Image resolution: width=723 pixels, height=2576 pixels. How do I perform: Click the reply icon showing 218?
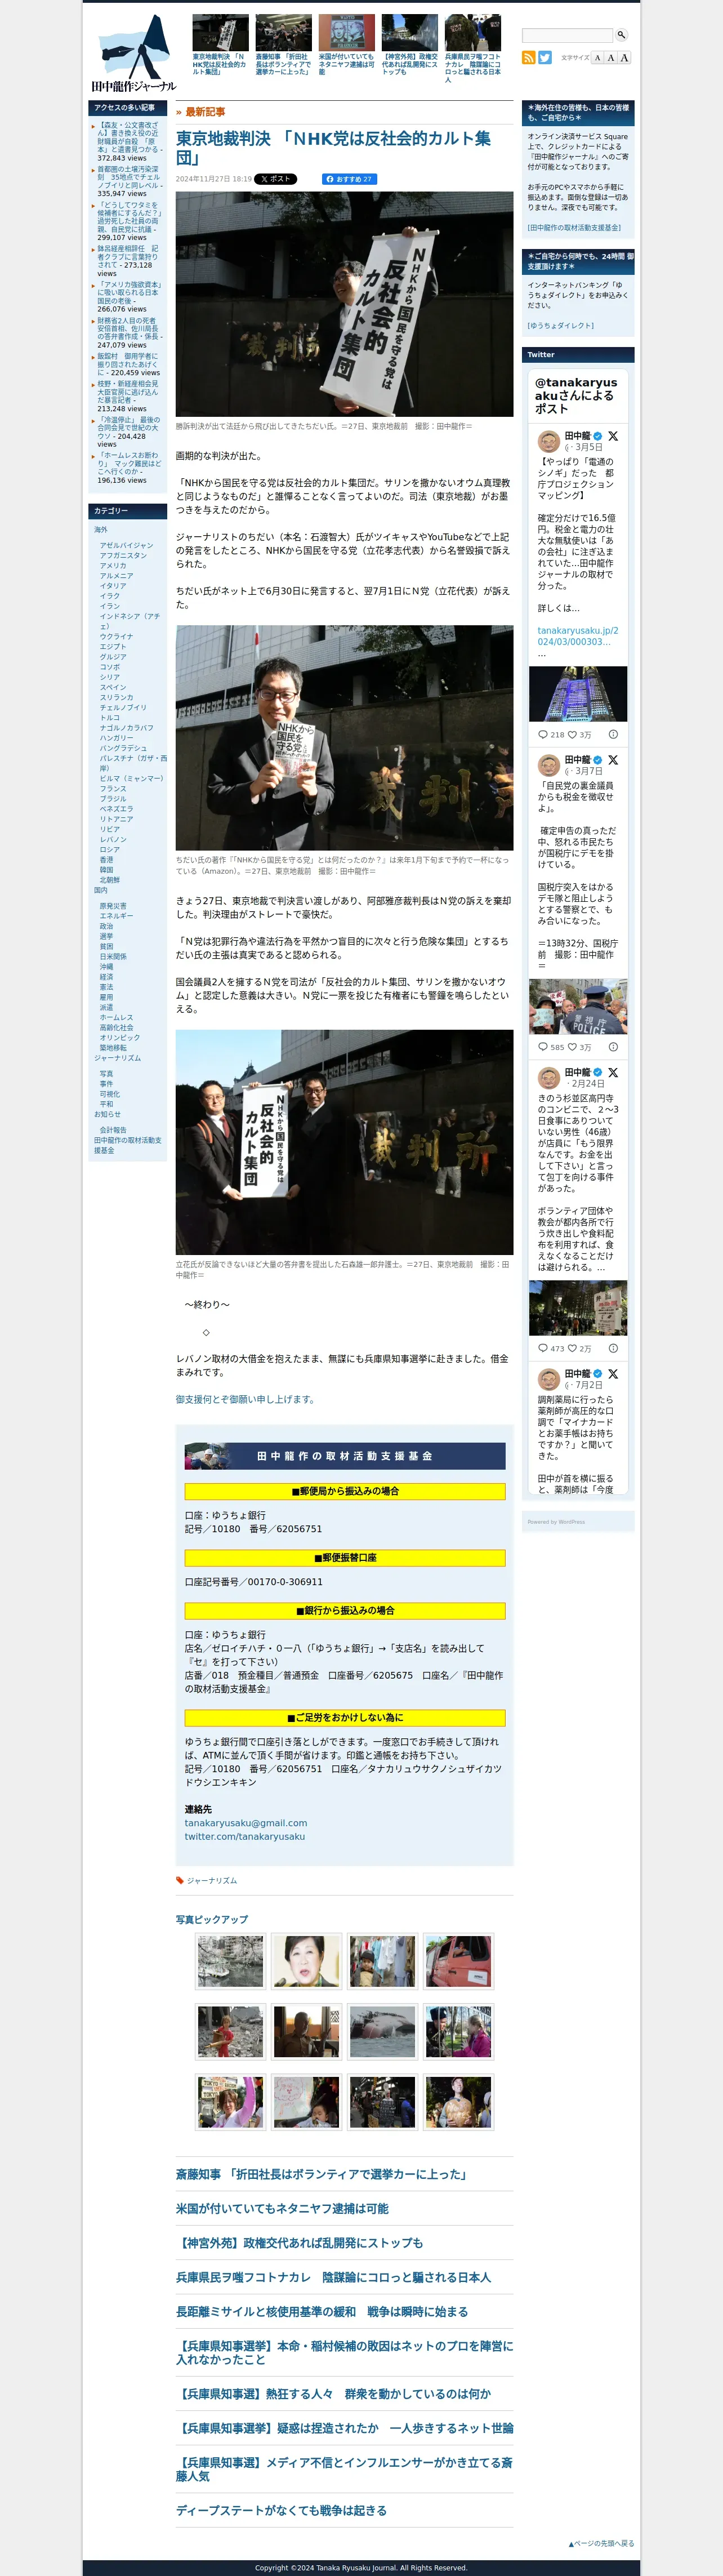coord(543,735)
